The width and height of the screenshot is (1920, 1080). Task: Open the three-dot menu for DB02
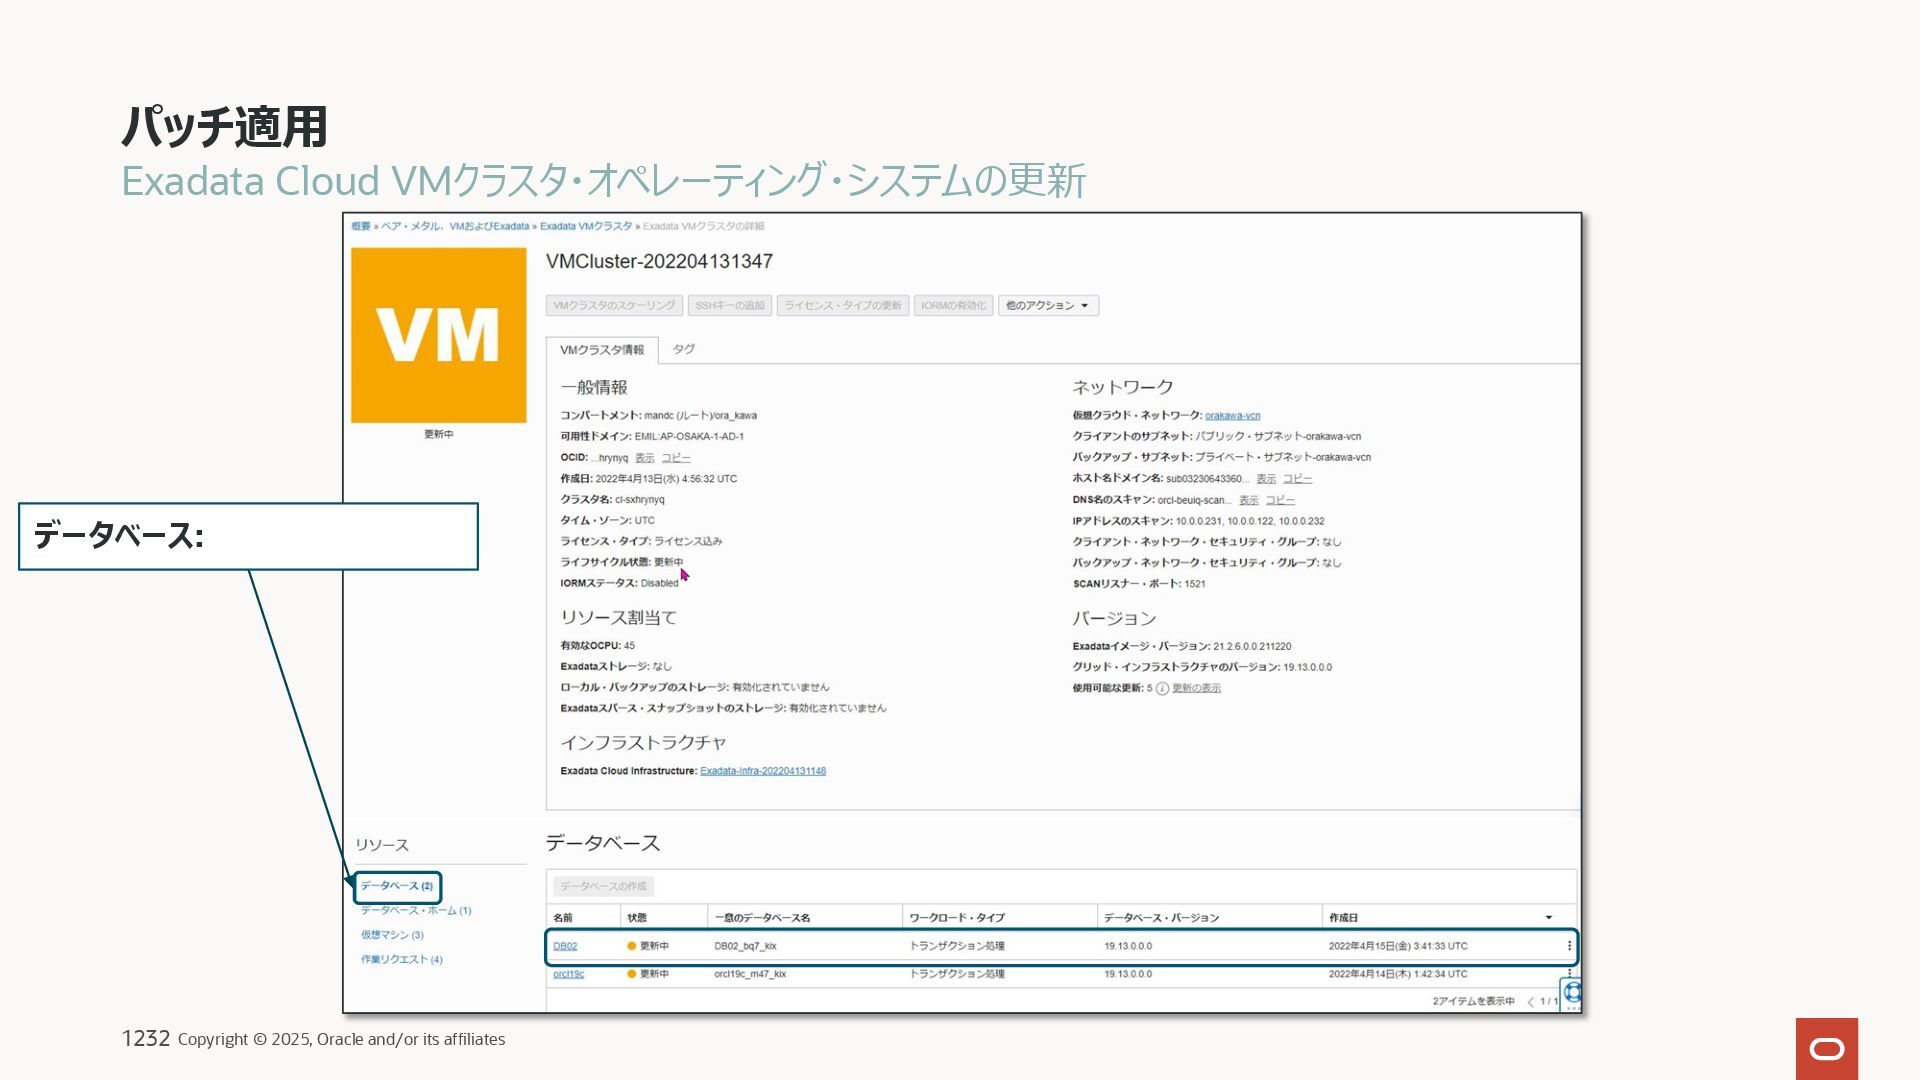(x=1568, y=946)
